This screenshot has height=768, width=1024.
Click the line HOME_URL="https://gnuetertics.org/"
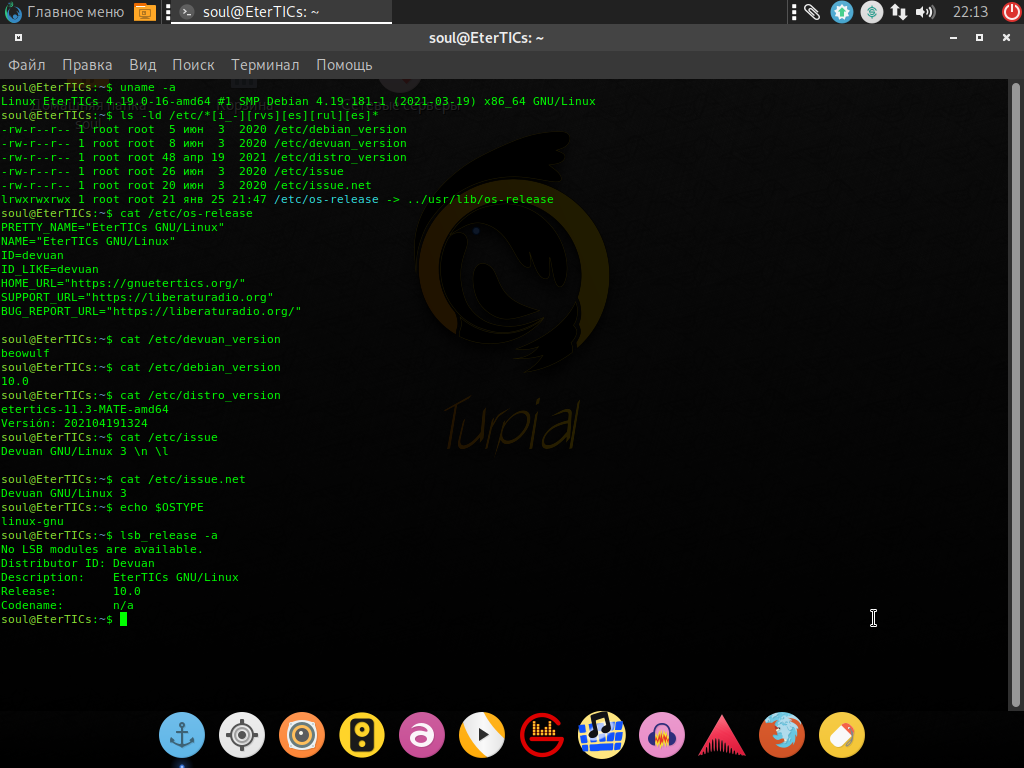[123, 283]
